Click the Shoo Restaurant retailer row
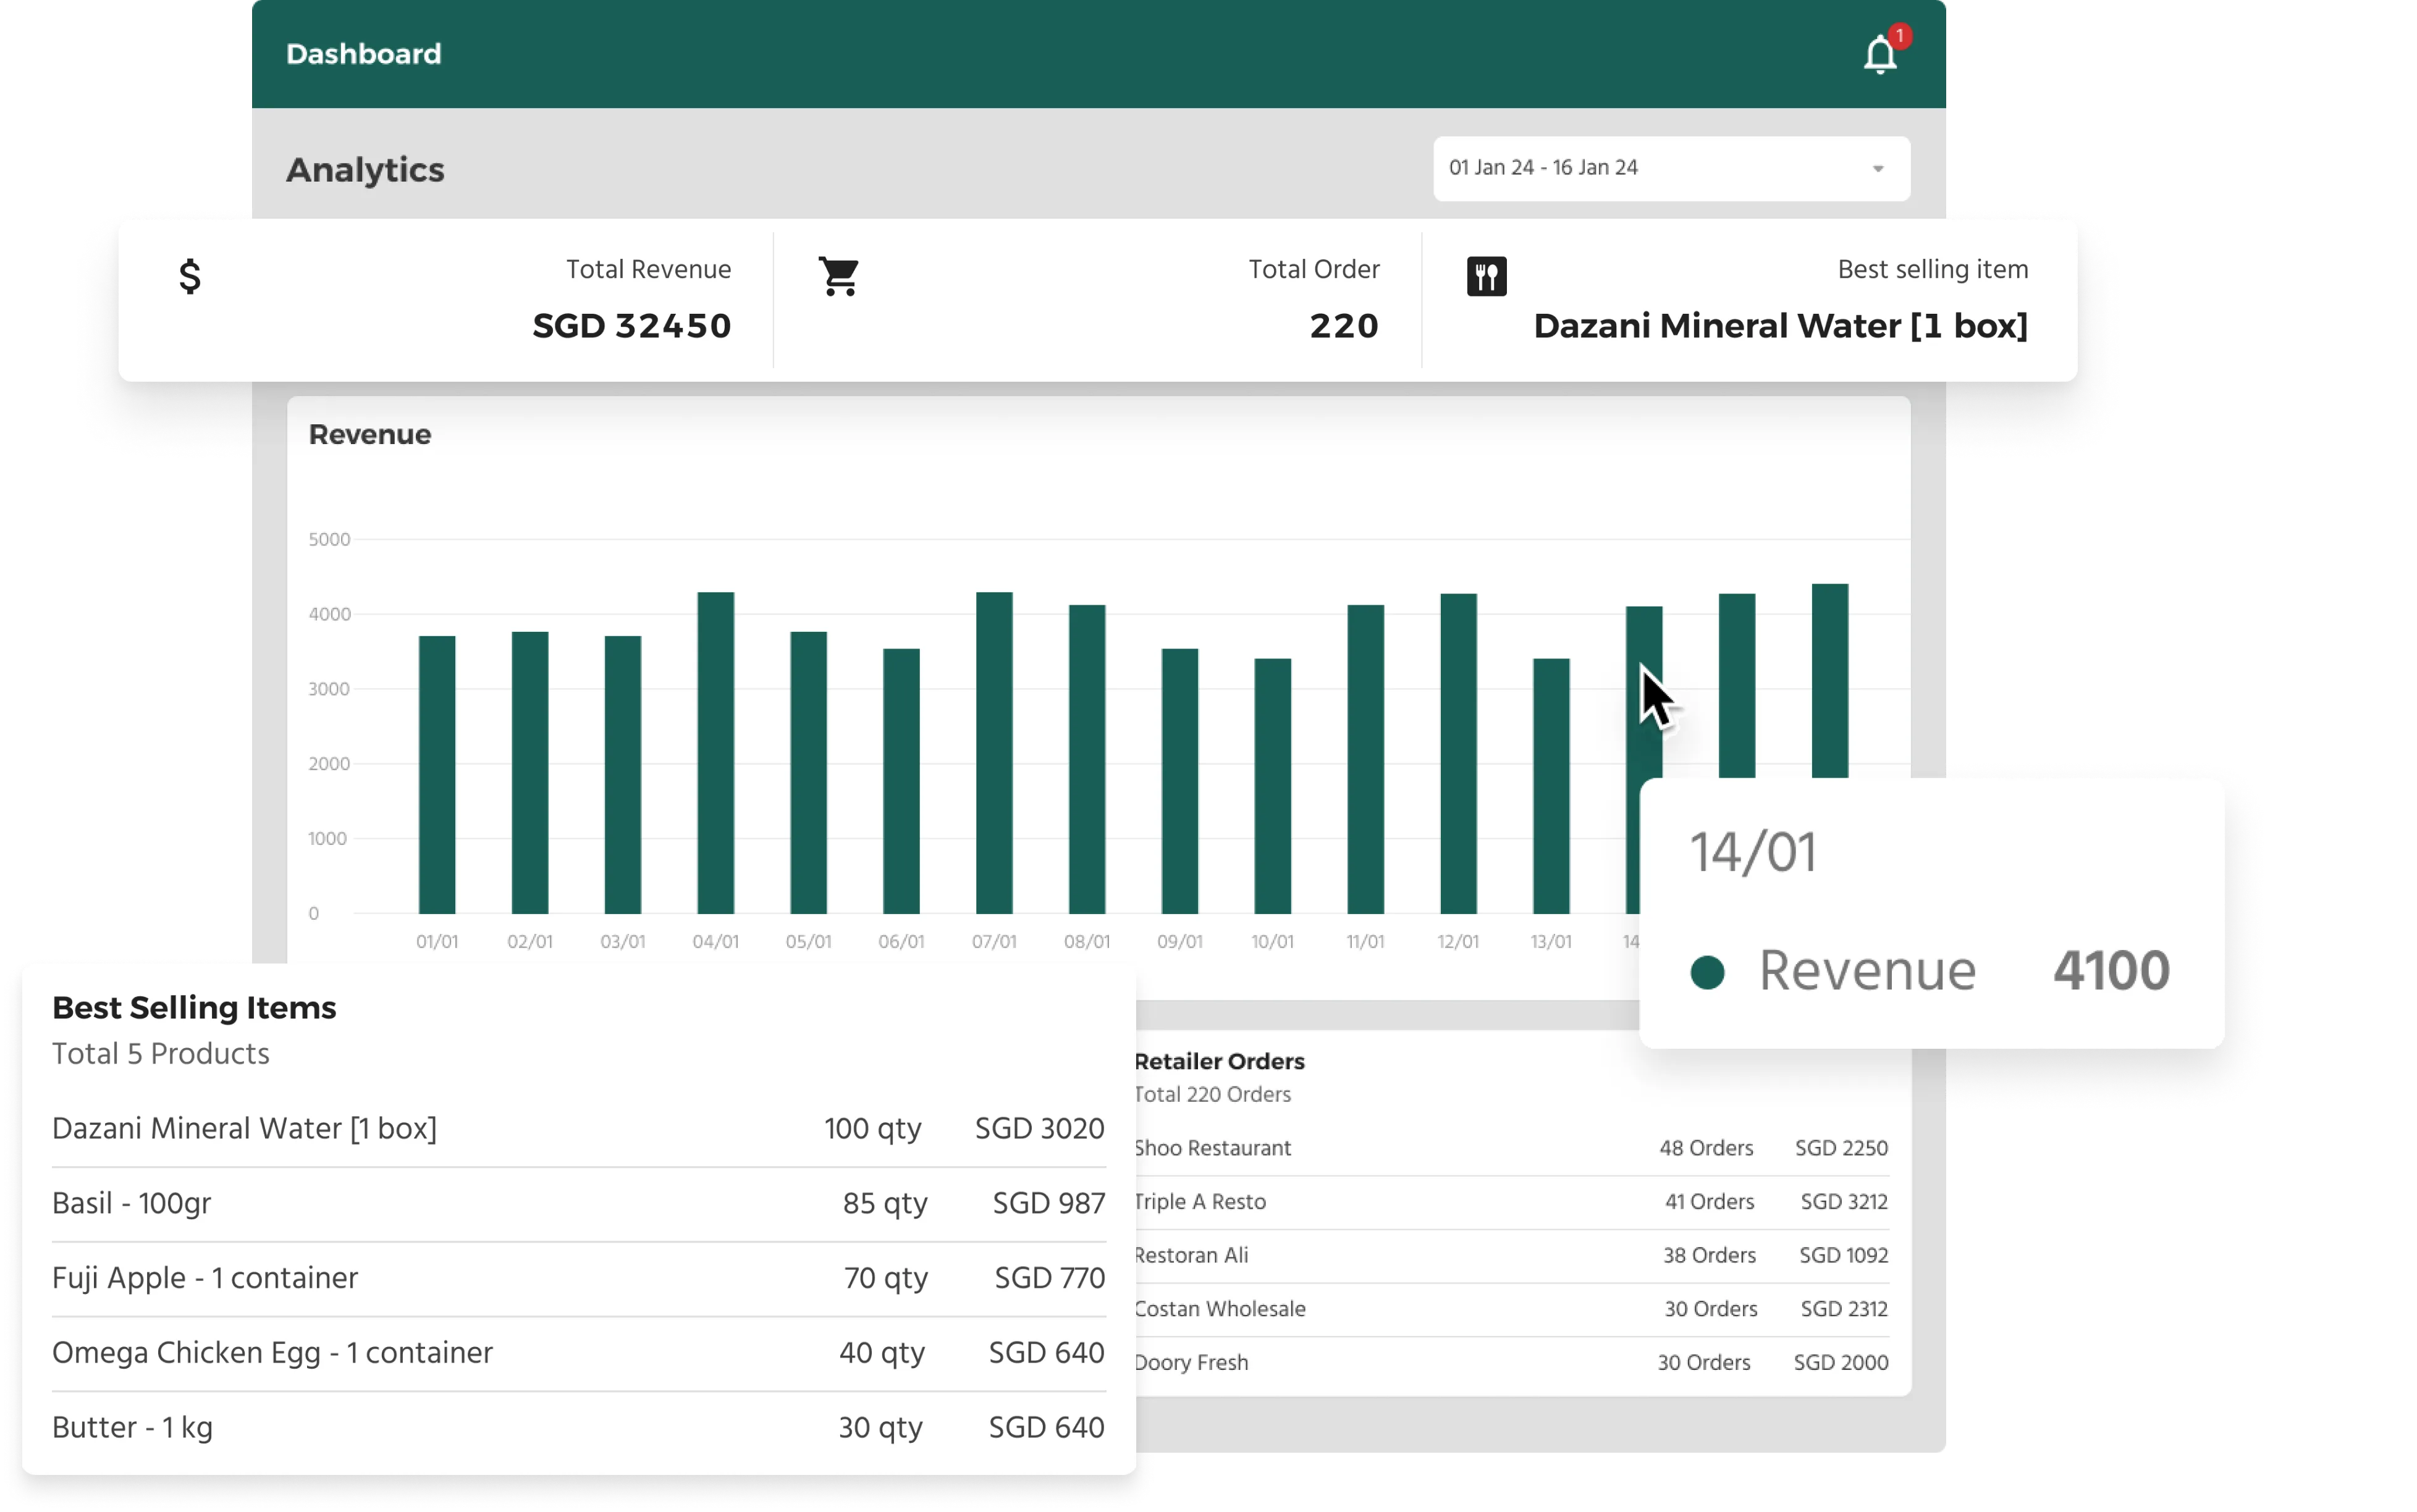The width and height of the screenshot is (2417, 1512). [x=1511, y=1149]
